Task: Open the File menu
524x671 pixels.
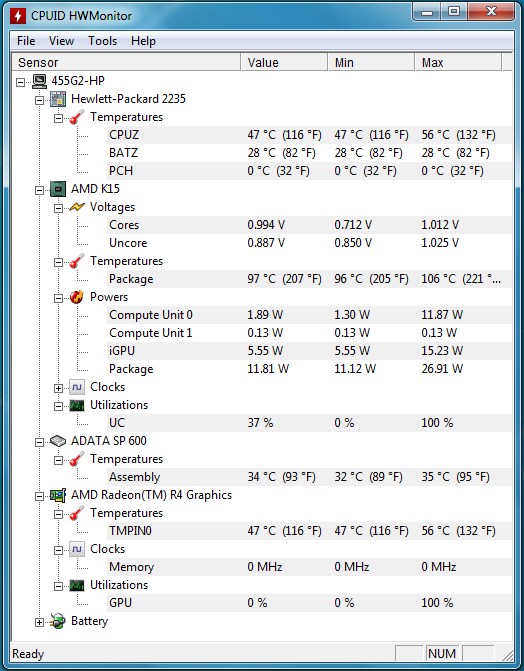Action: pyautogui.click(x=26, y=41)
